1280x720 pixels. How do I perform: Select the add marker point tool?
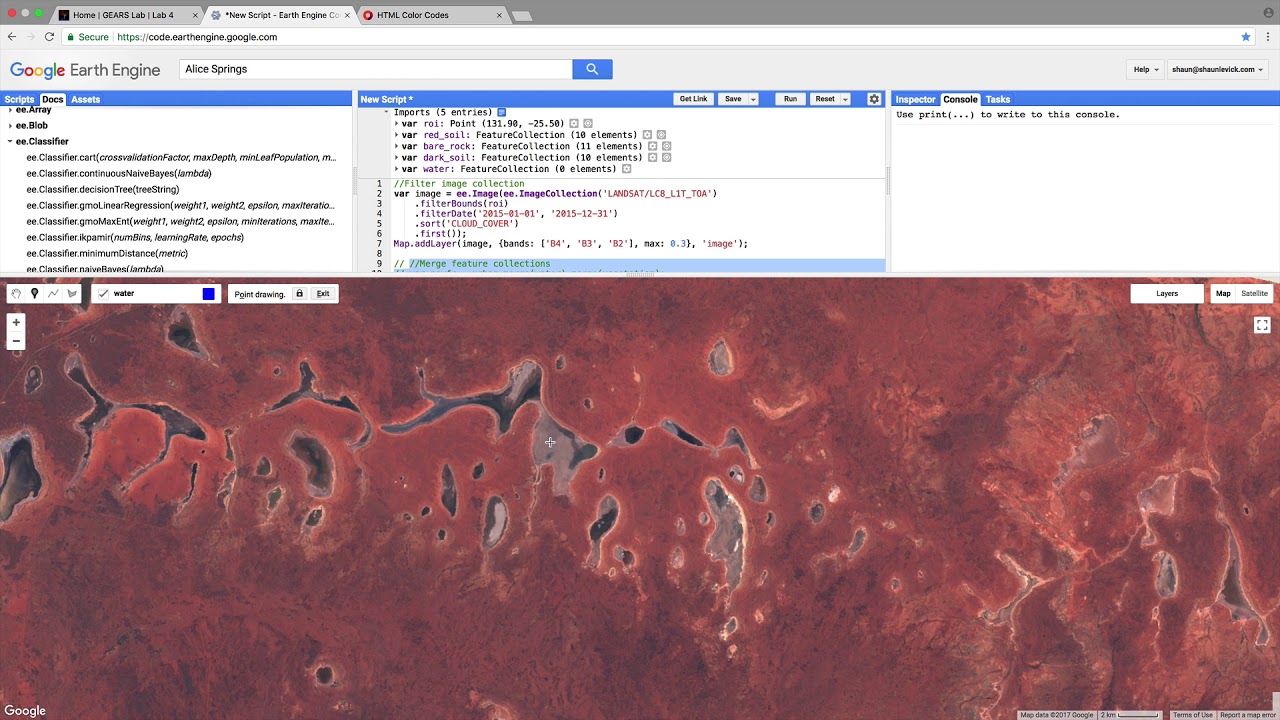[x=34, y=294]
